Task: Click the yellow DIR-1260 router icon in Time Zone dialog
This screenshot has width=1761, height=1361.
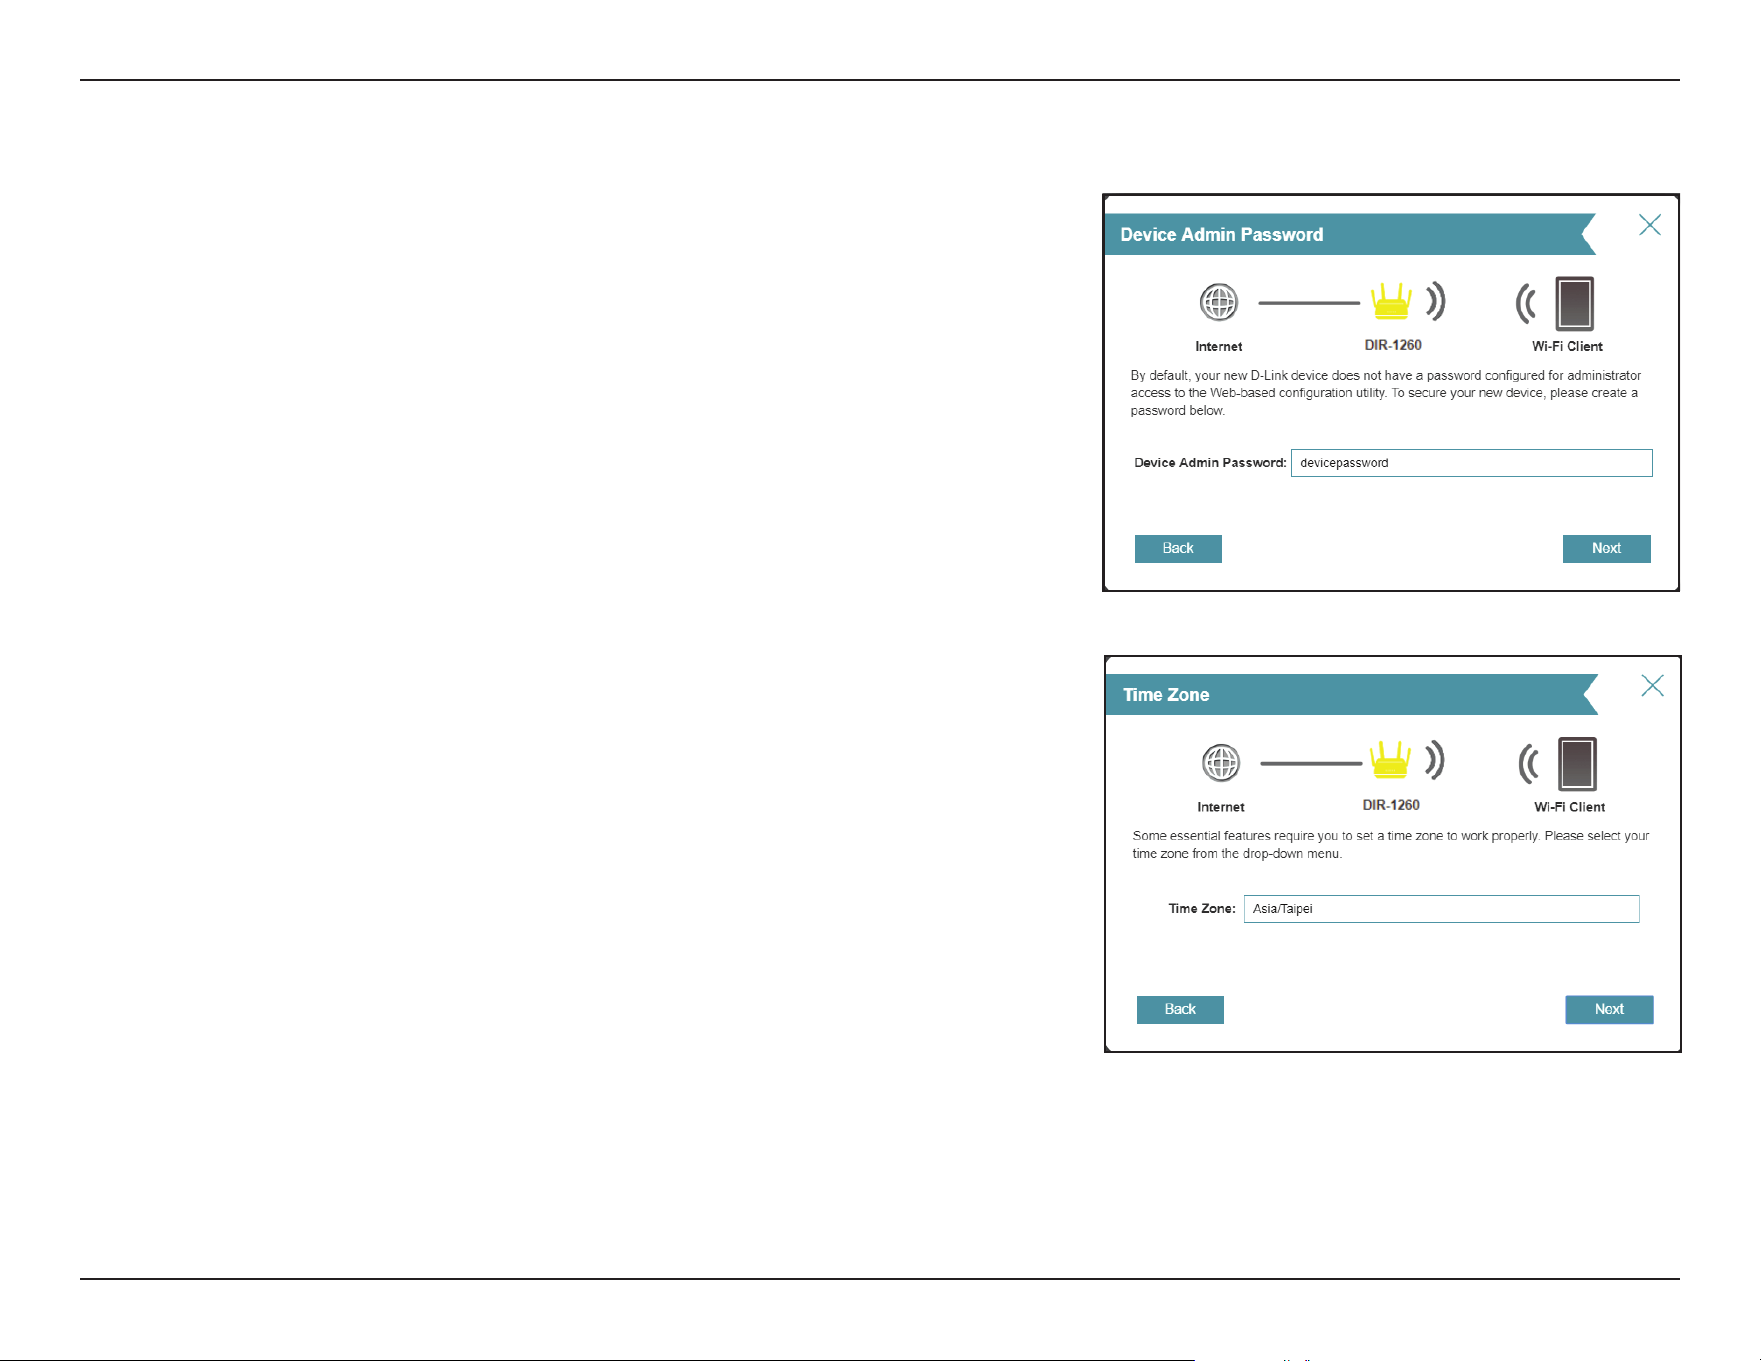Action: coord(1391,760)
